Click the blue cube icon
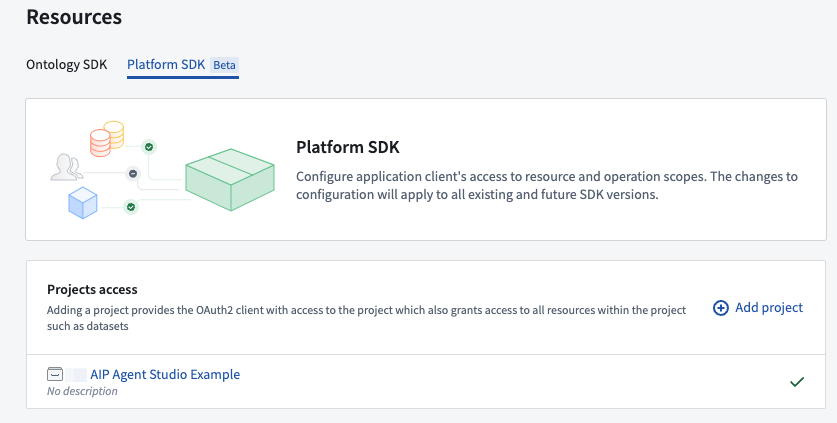 [x=83, y=203]
